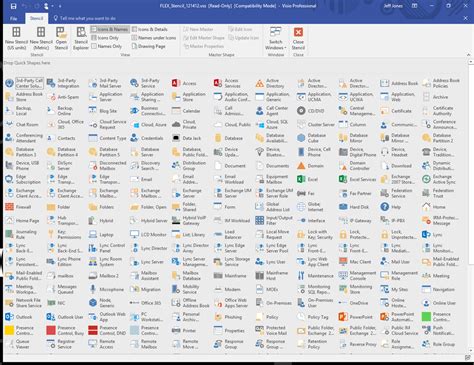Click the grayed-out Master Properties button
This screenshot has height=365, width=474.
pyautogui.click(x=203, y=46)
